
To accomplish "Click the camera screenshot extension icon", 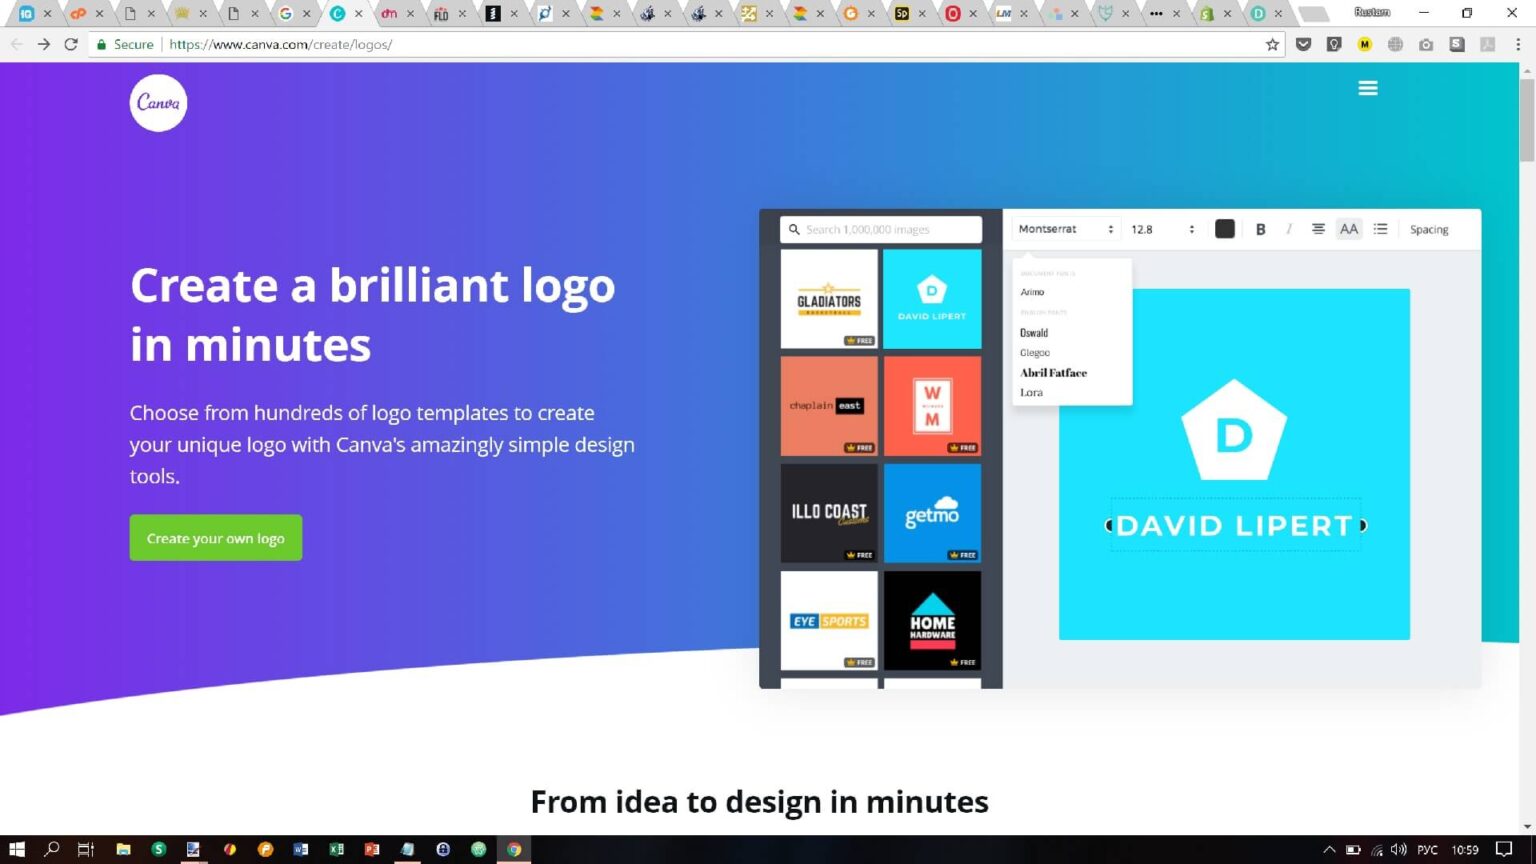I will point(1426,44).
